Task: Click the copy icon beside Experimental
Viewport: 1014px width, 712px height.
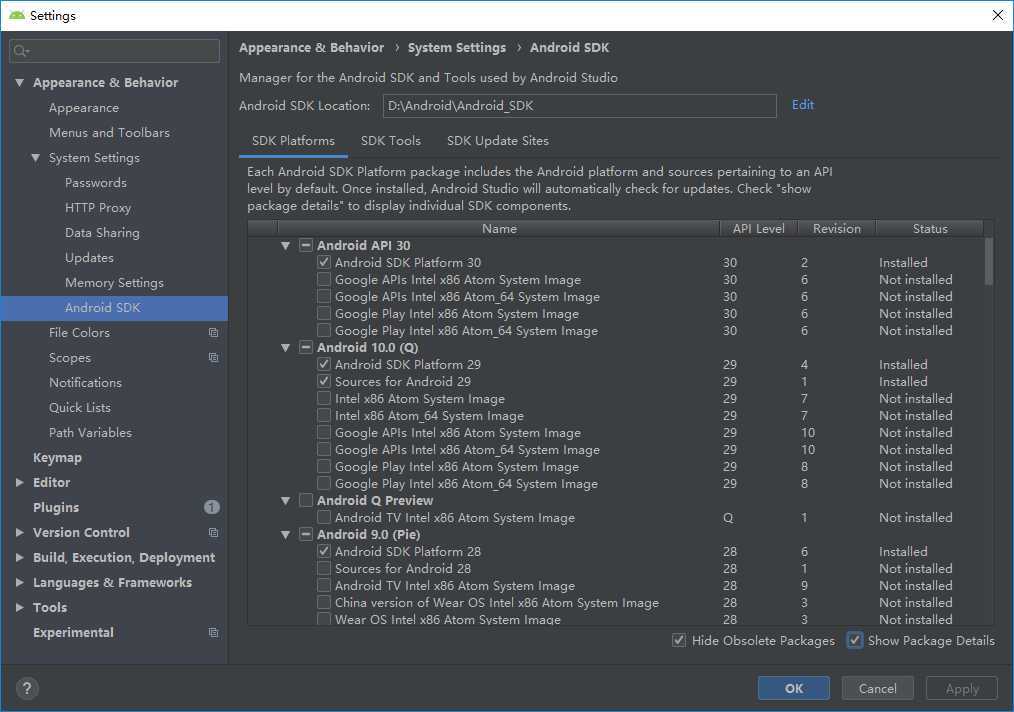Action: point(213,632)
